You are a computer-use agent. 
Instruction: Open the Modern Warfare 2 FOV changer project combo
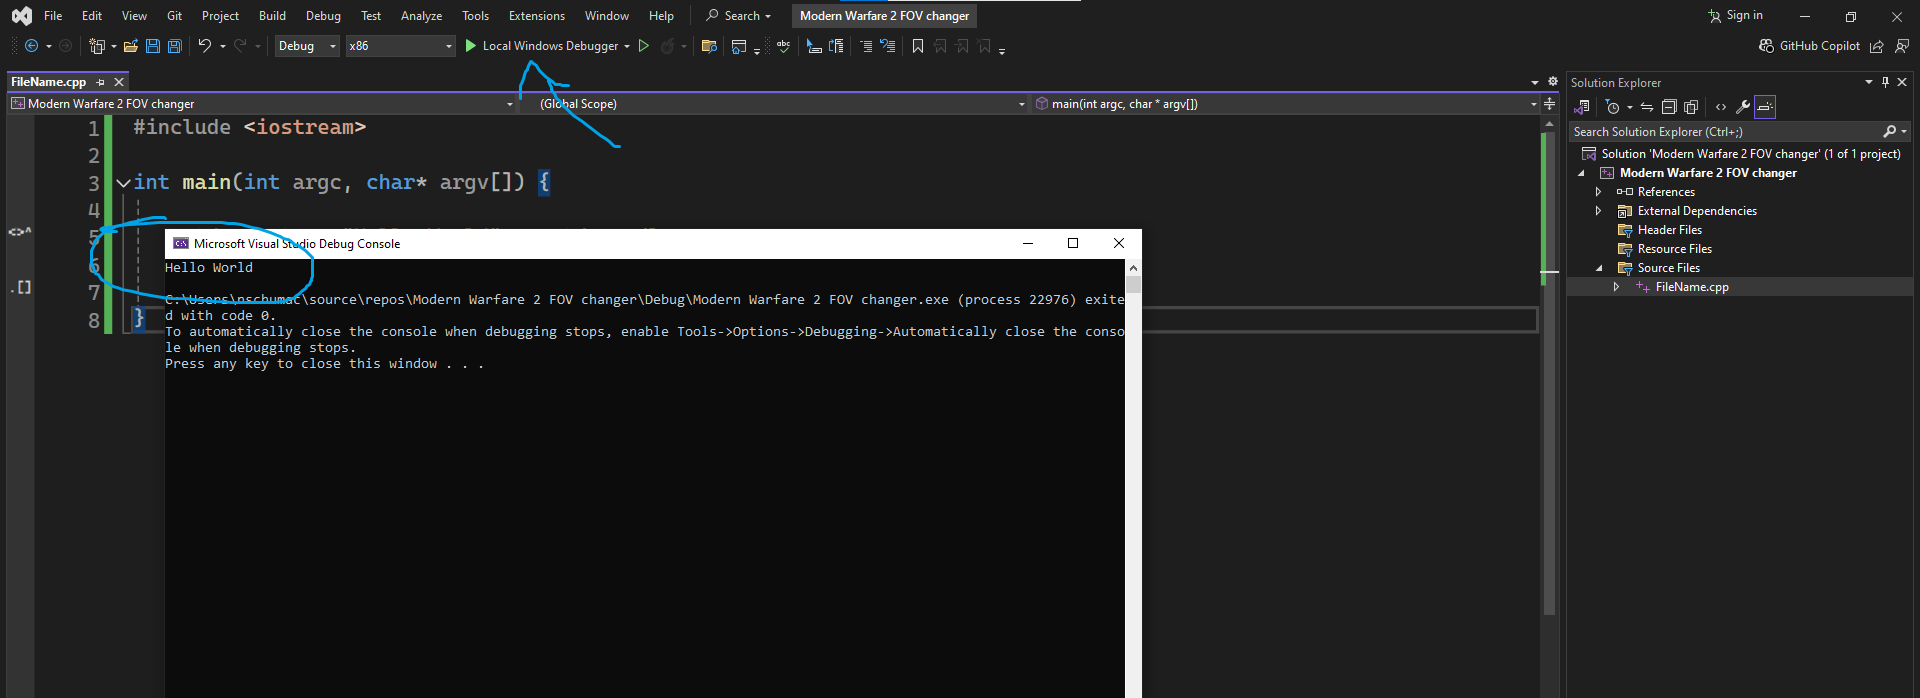pos(262,104)
